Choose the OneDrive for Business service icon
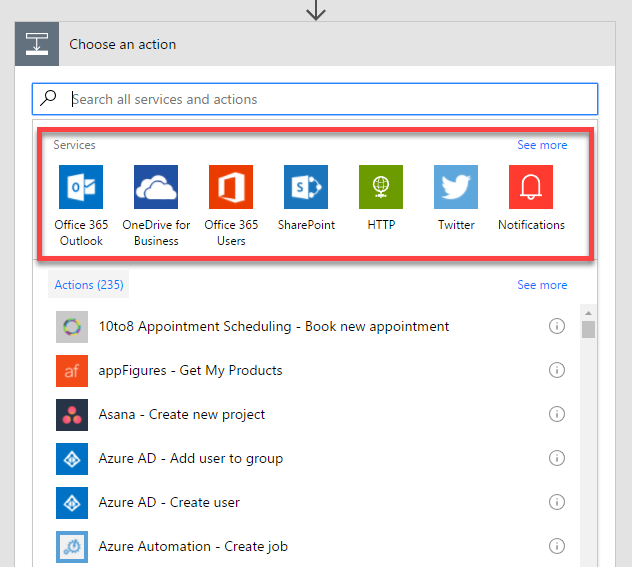The image size is (632, 567). 156,187
